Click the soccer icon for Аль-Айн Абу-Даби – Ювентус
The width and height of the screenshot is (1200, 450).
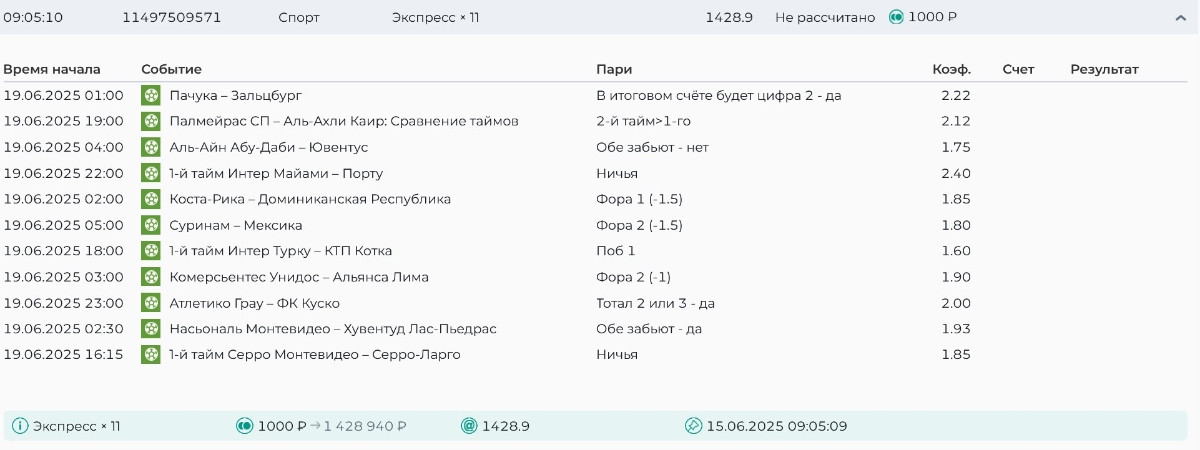[x=151, y=148]
